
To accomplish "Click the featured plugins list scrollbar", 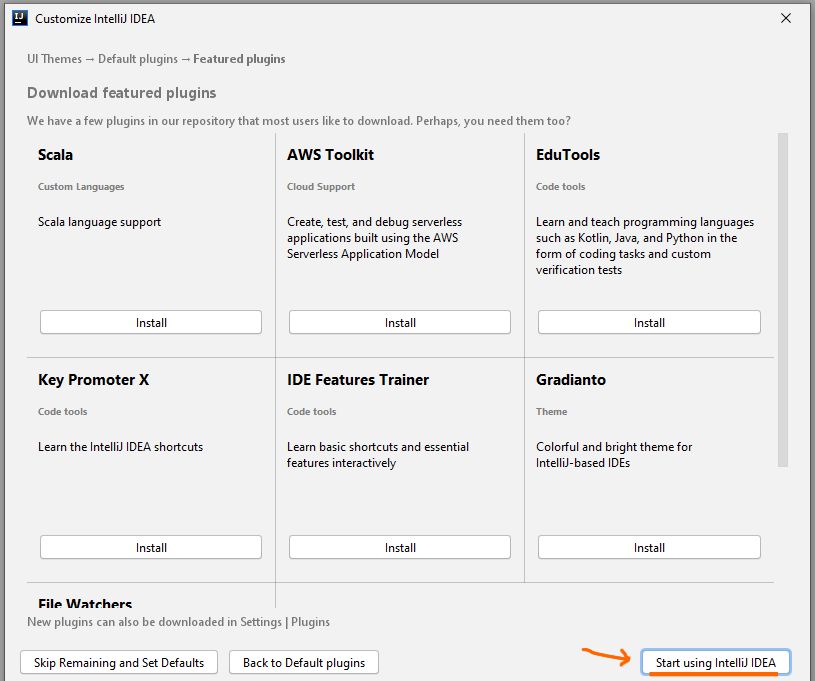I will pyautogui.click(x=783, y=300).
